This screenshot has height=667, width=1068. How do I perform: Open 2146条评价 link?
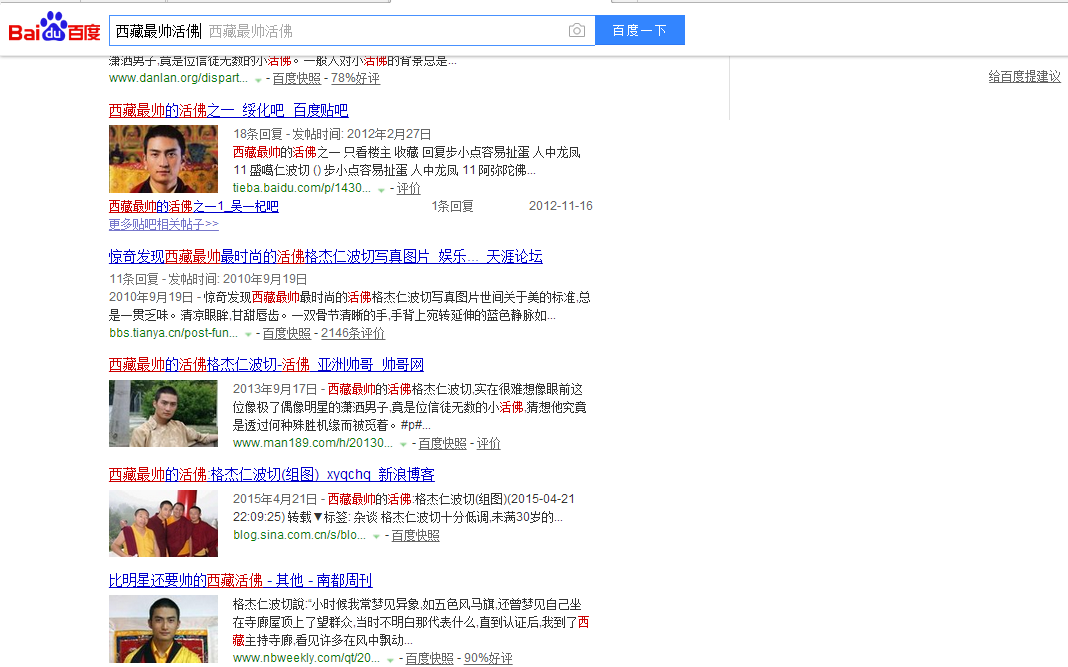click(x=353, y=333)
